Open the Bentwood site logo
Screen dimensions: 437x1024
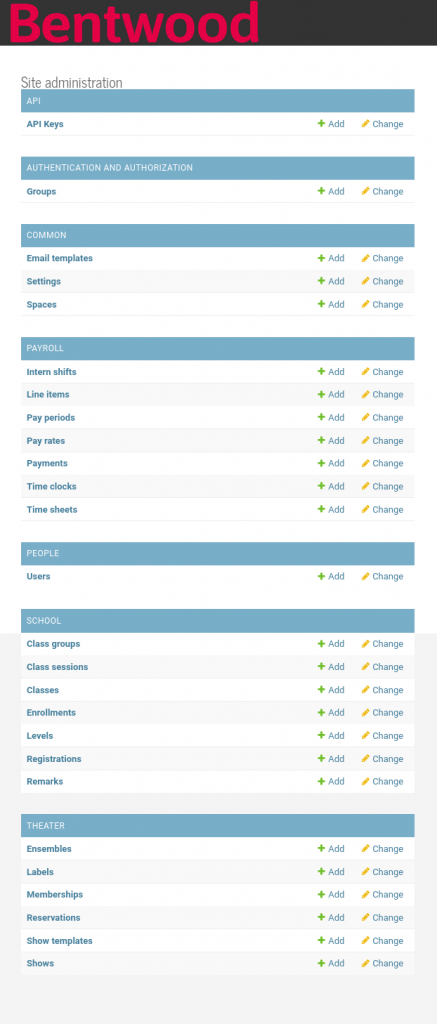(135, 22)
